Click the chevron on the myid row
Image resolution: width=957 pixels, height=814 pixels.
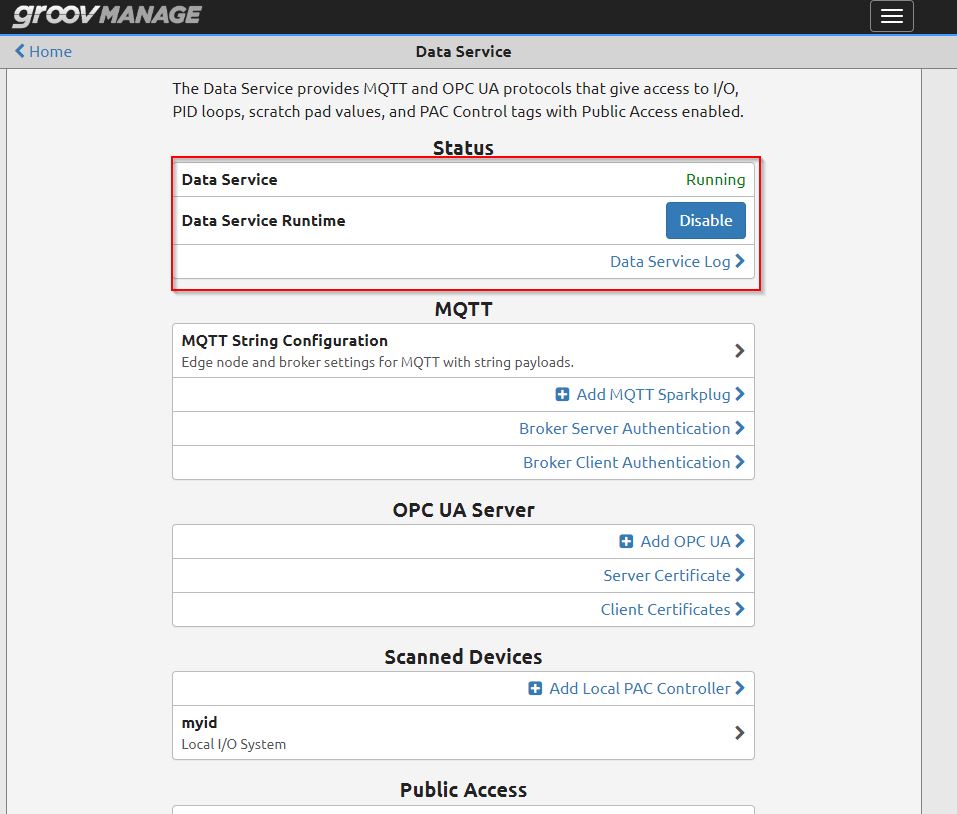pyautogui.click(x=740, y=733)
